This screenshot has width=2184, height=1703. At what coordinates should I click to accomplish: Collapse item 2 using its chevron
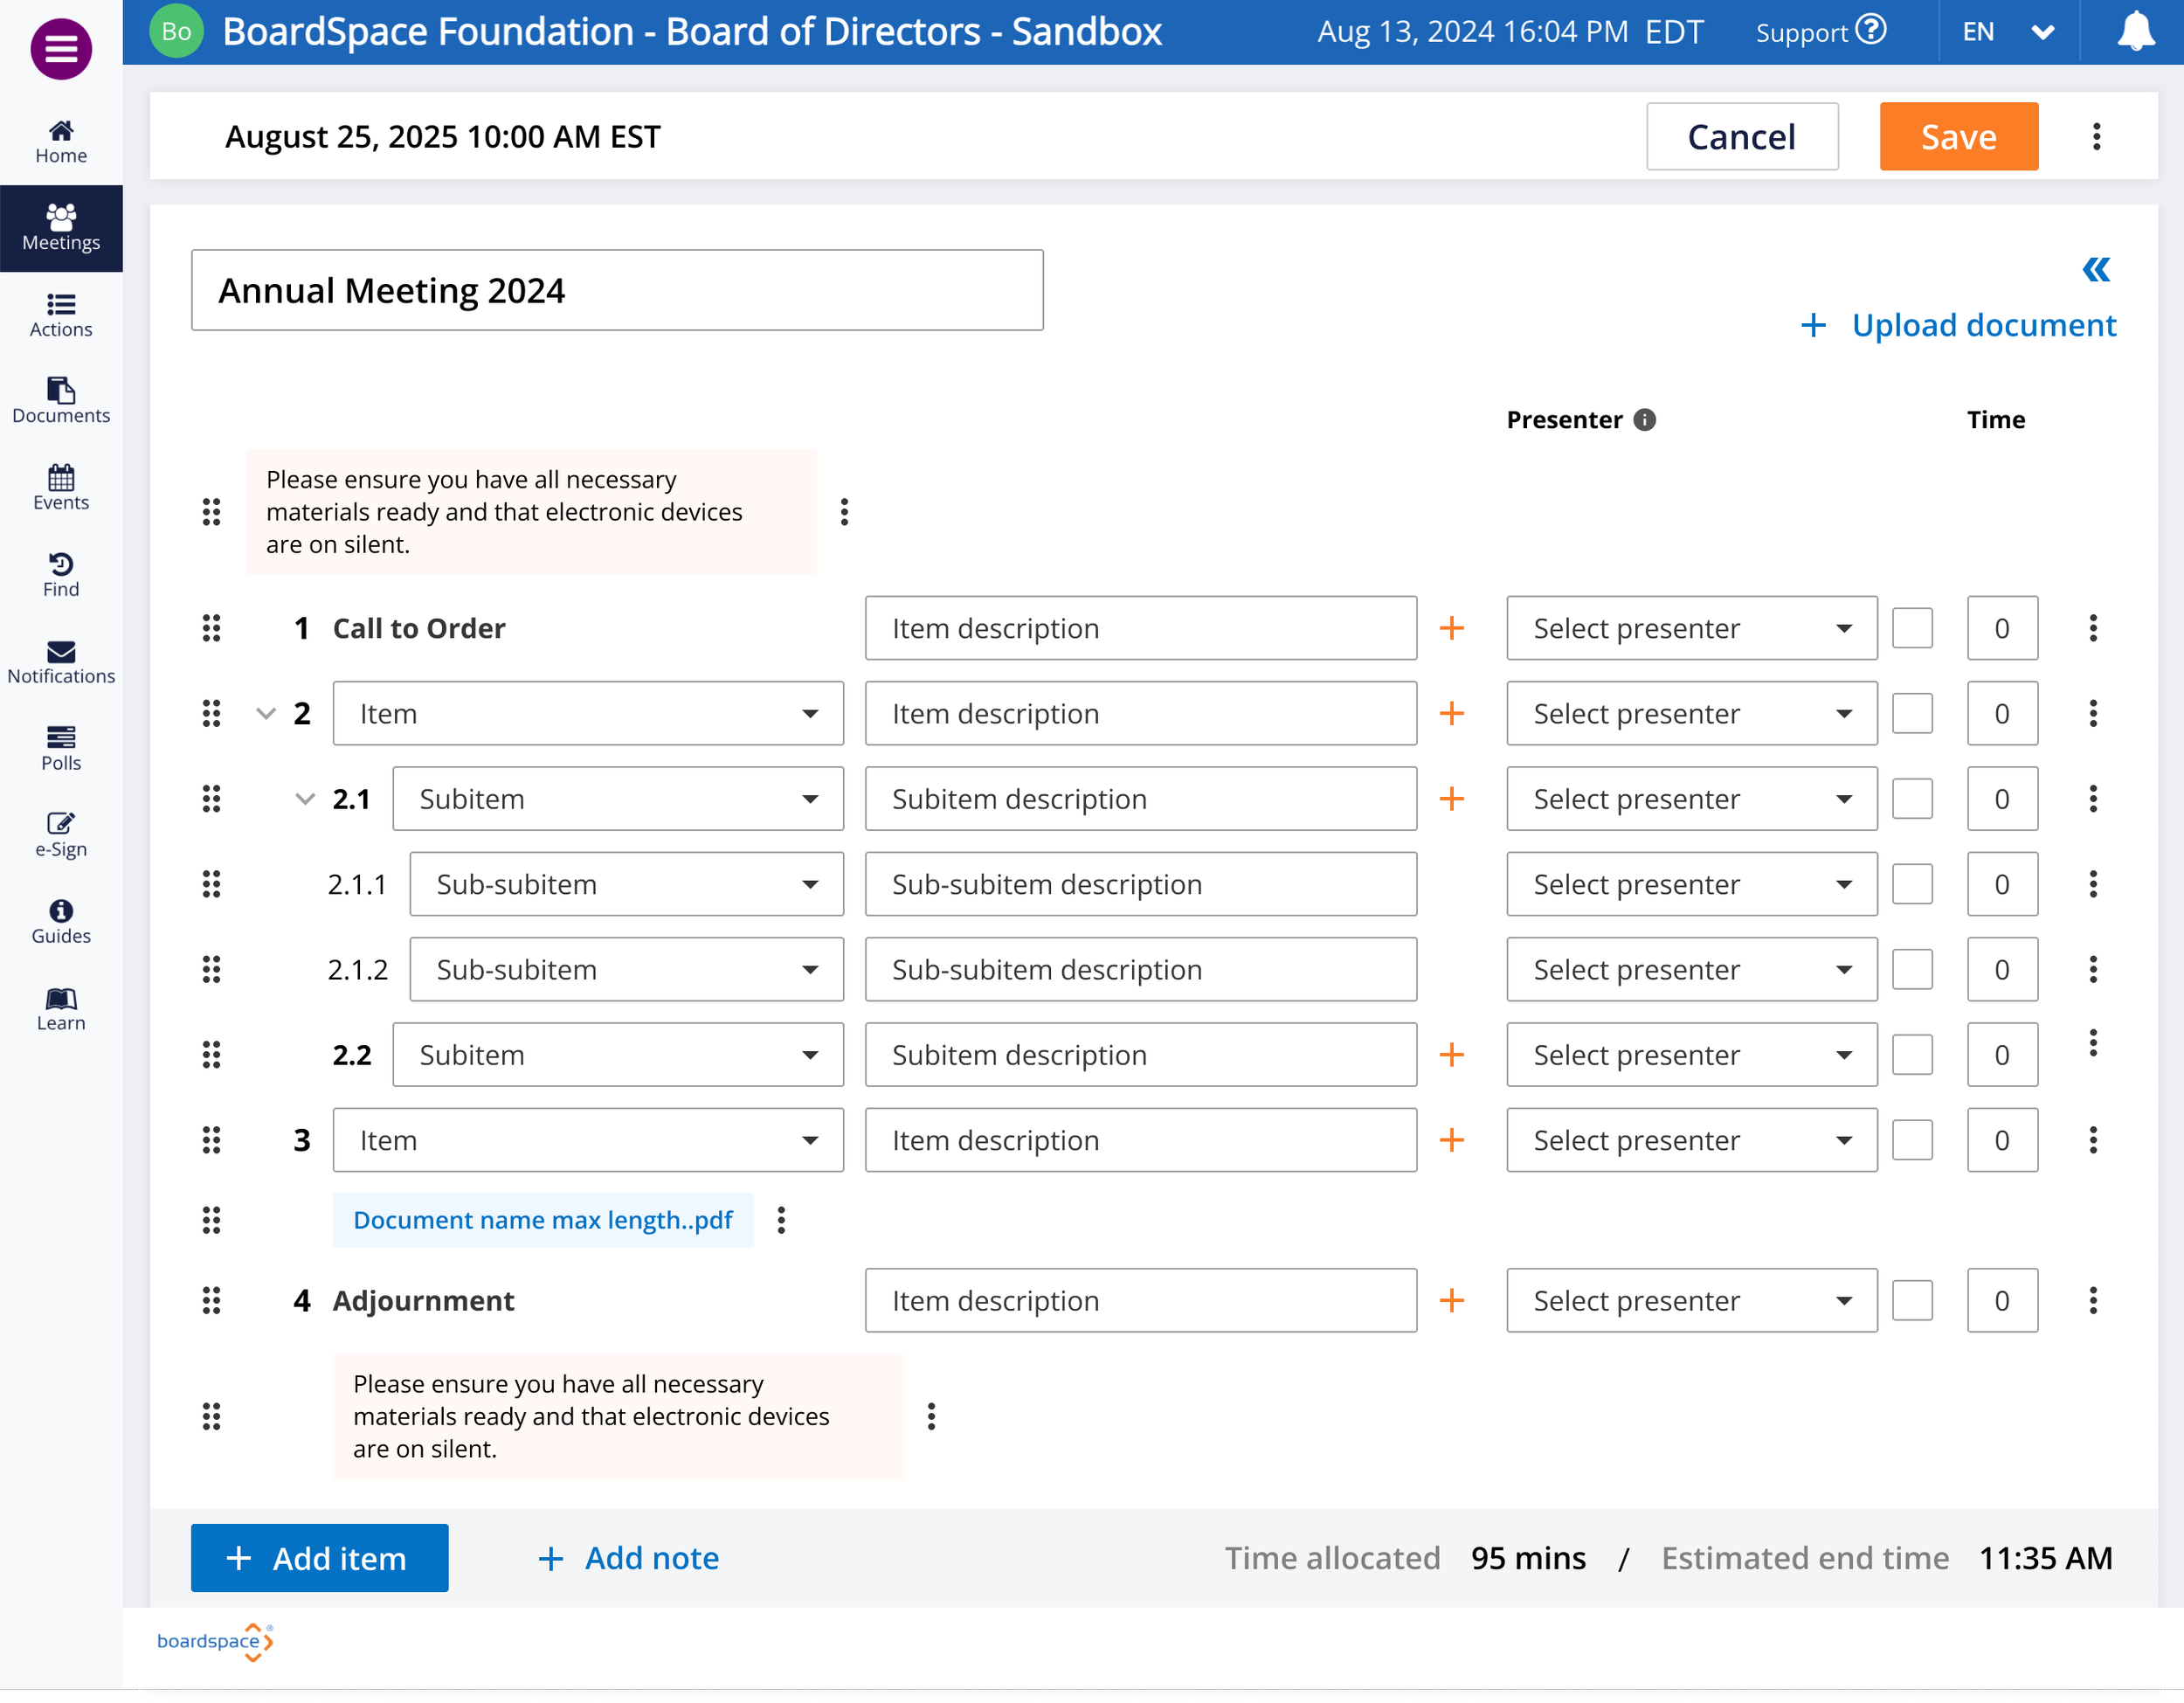tap(266, 713)
